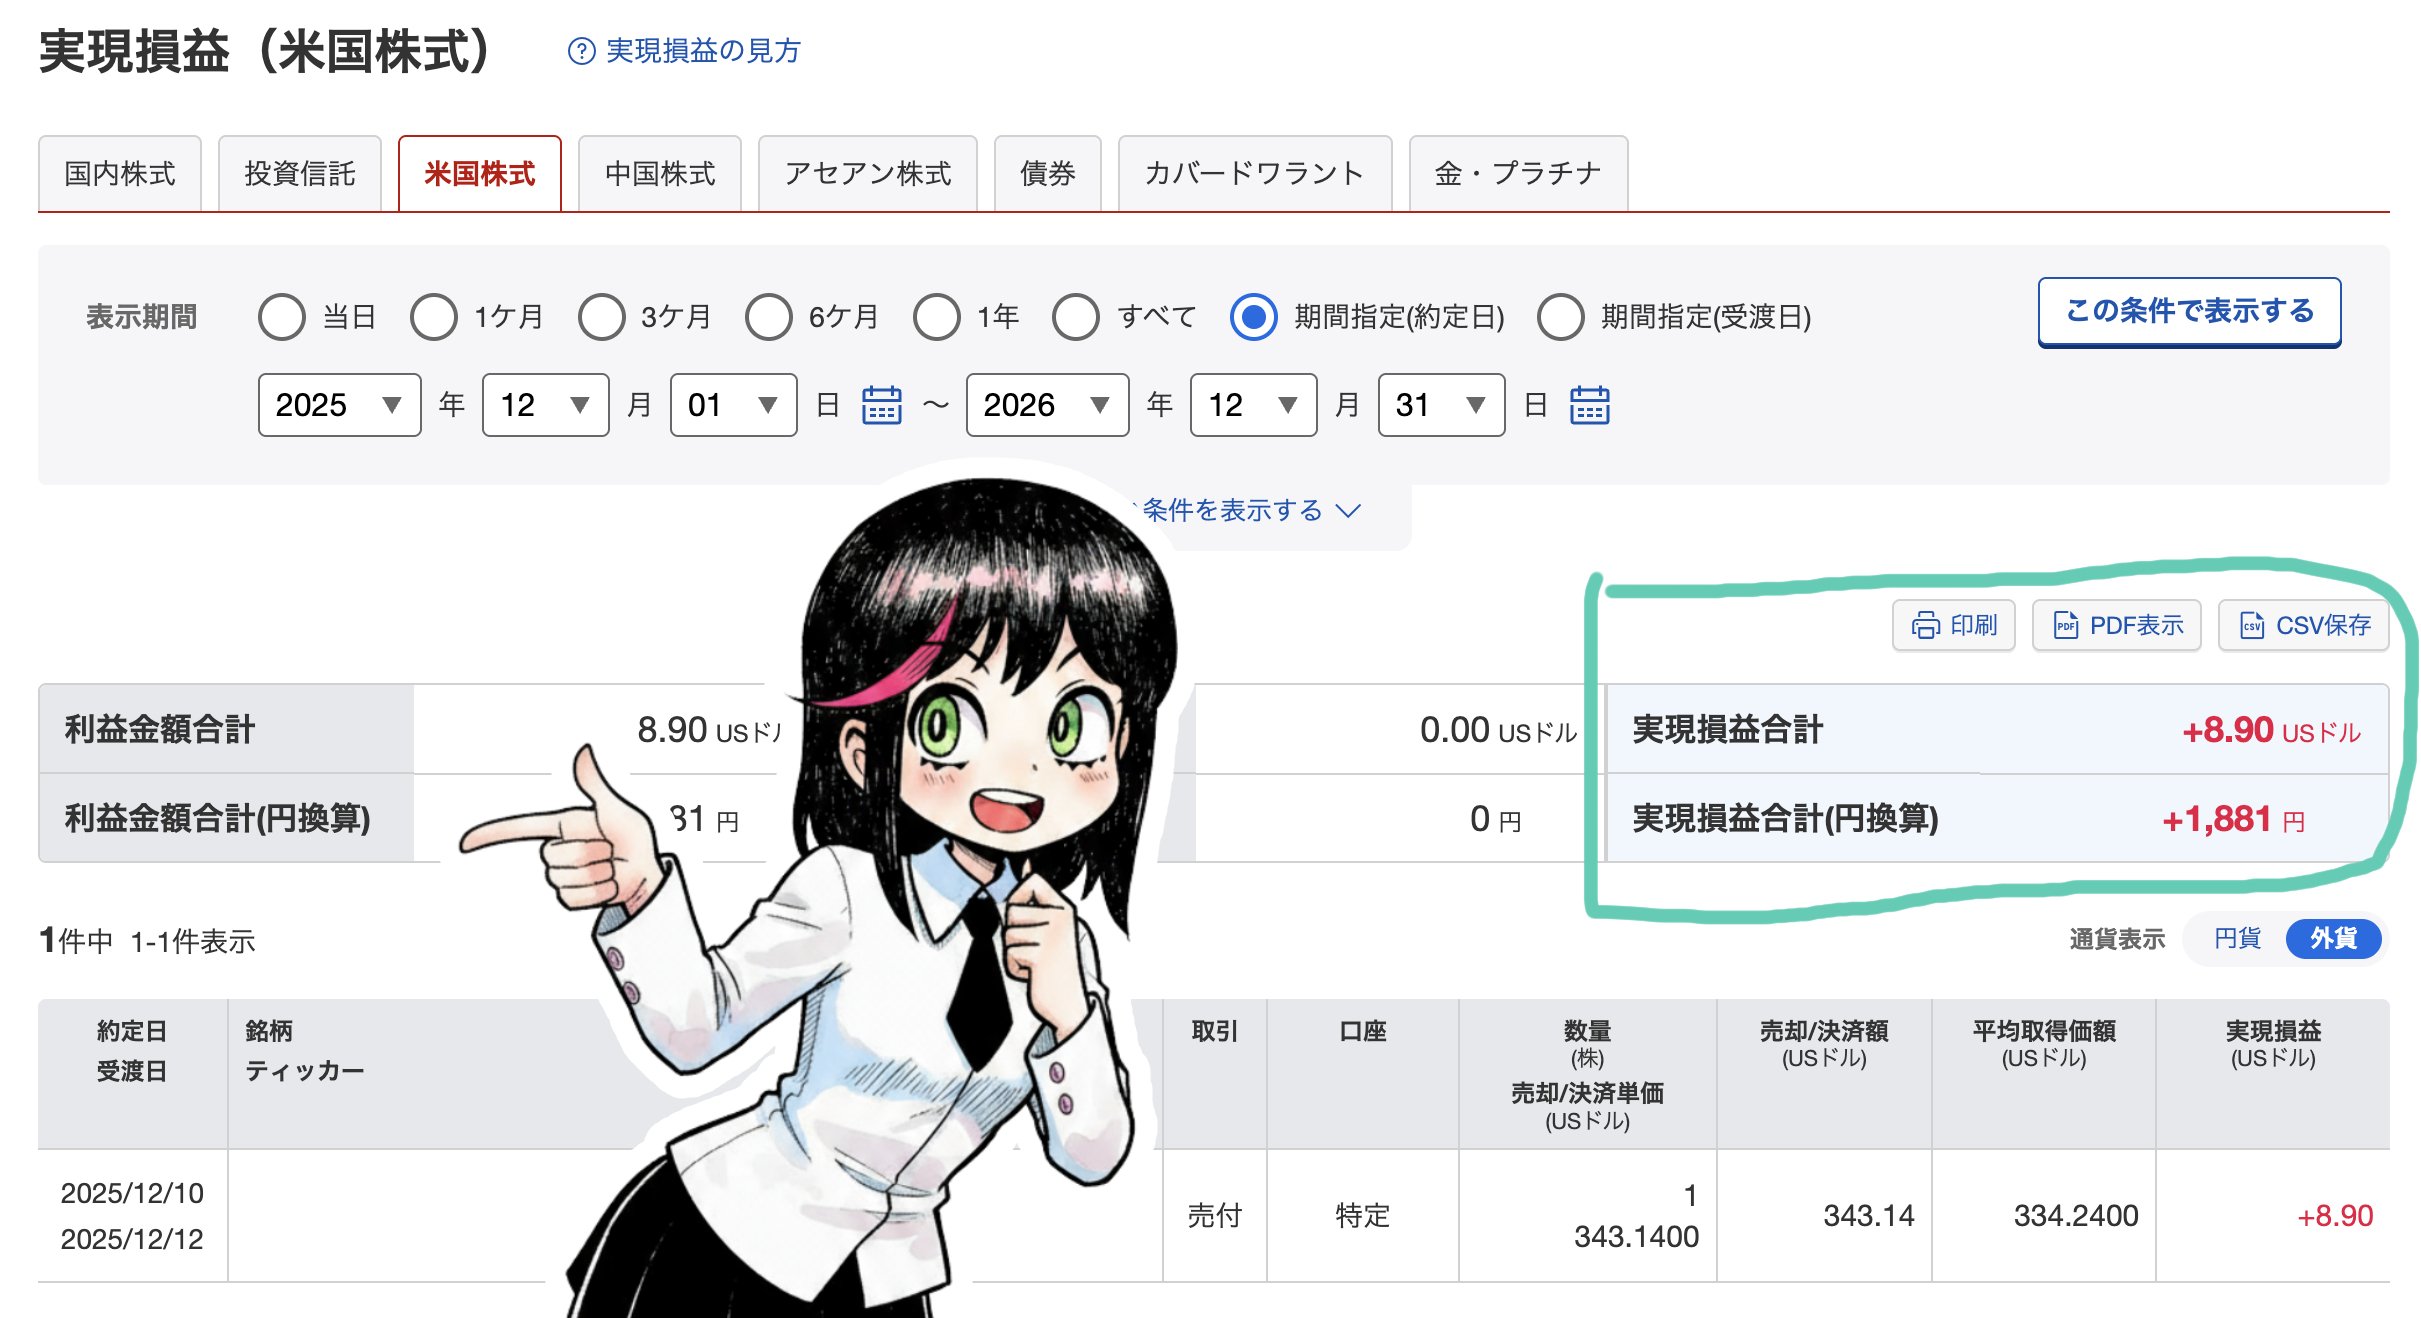
Task: Open the end date calendar picker icon
Action: point(1589,405)
